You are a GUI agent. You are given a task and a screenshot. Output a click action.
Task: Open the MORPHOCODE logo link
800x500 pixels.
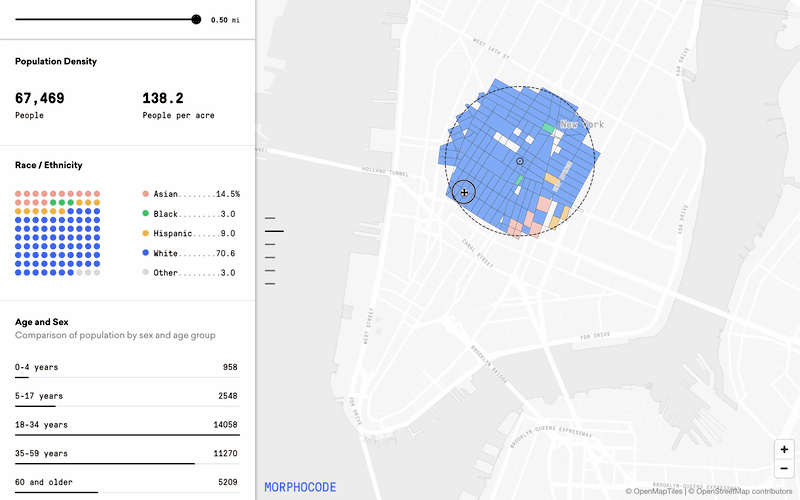point(300,487)
